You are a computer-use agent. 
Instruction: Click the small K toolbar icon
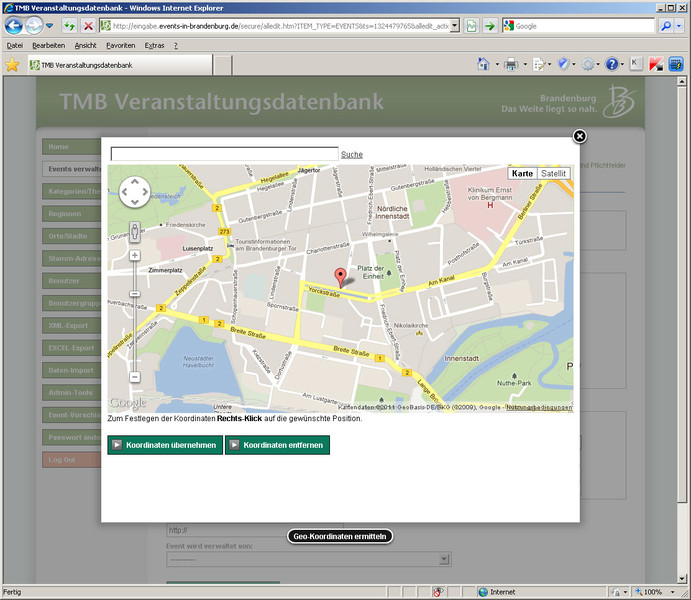(635, 64)
